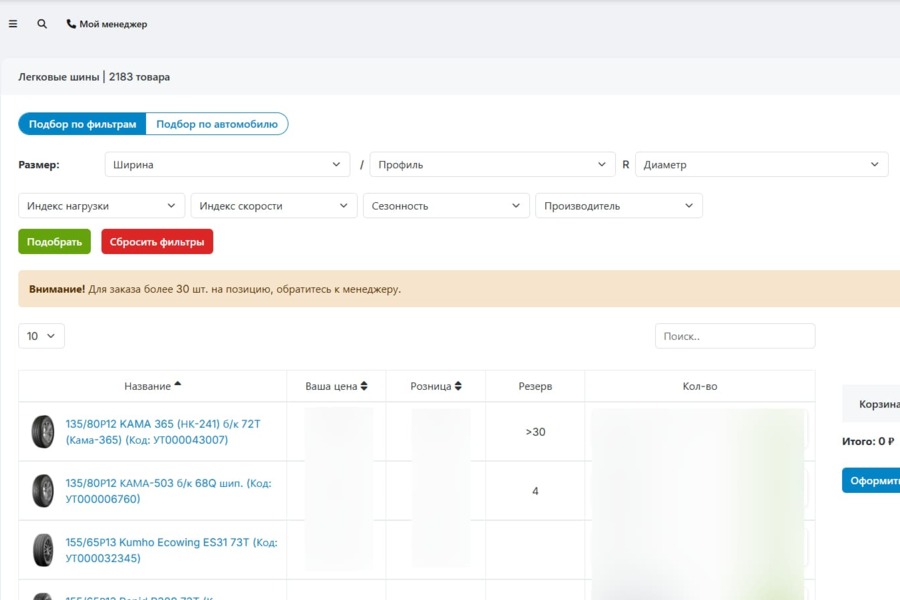Click the Внимание! order notice banner
Screen dimensions: 900x600
(x=459, y=289)
